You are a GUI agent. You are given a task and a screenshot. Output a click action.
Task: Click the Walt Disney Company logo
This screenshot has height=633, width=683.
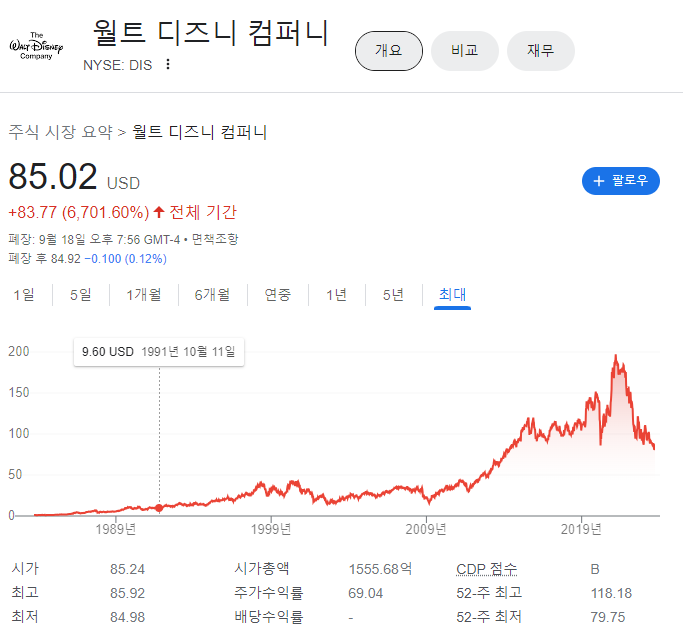36,46
